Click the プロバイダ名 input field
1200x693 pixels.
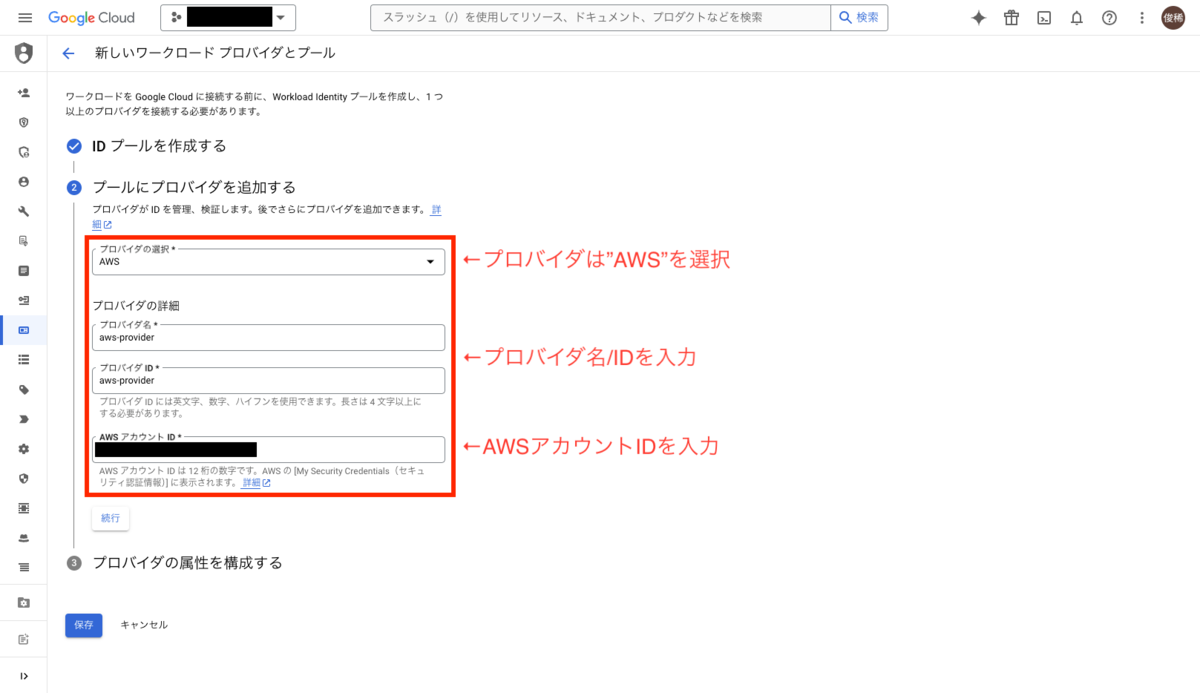(x=268, y=337)
